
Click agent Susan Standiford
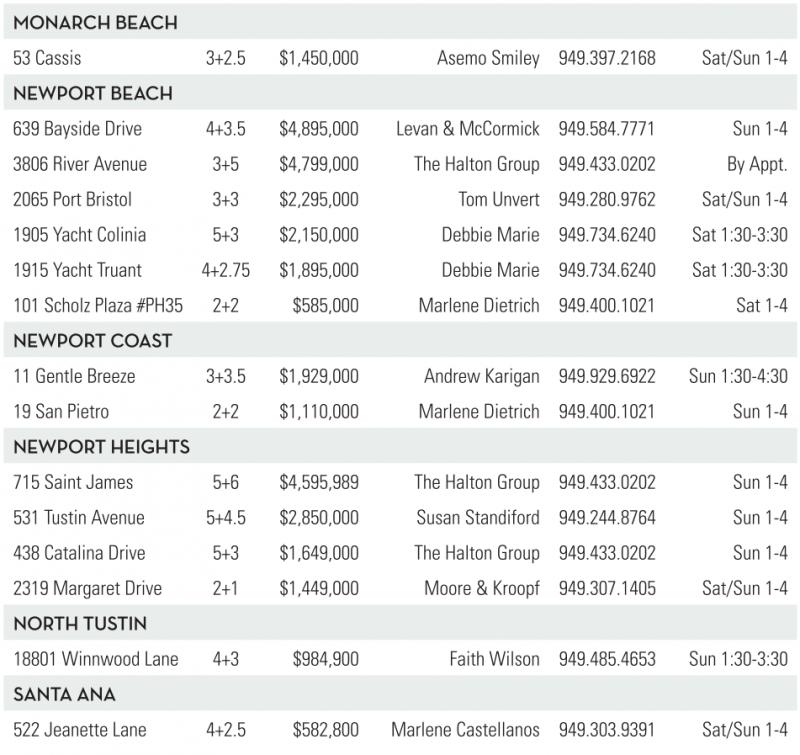[478, 518]
